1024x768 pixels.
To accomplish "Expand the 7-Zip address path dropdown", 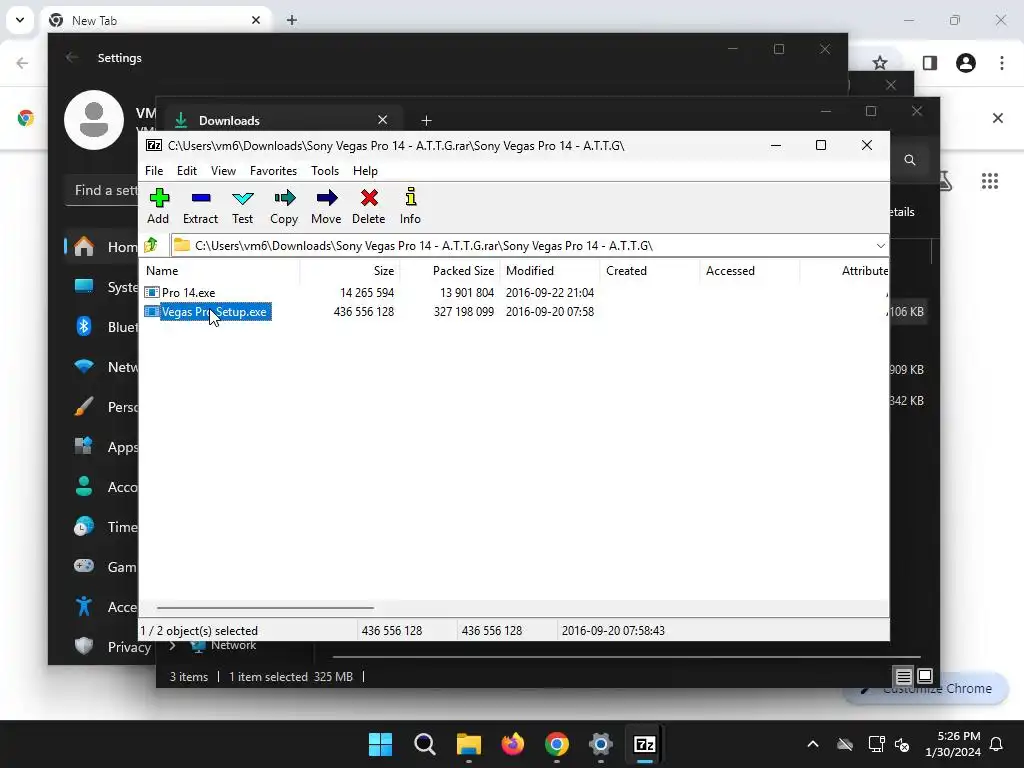I will (880, 246).
